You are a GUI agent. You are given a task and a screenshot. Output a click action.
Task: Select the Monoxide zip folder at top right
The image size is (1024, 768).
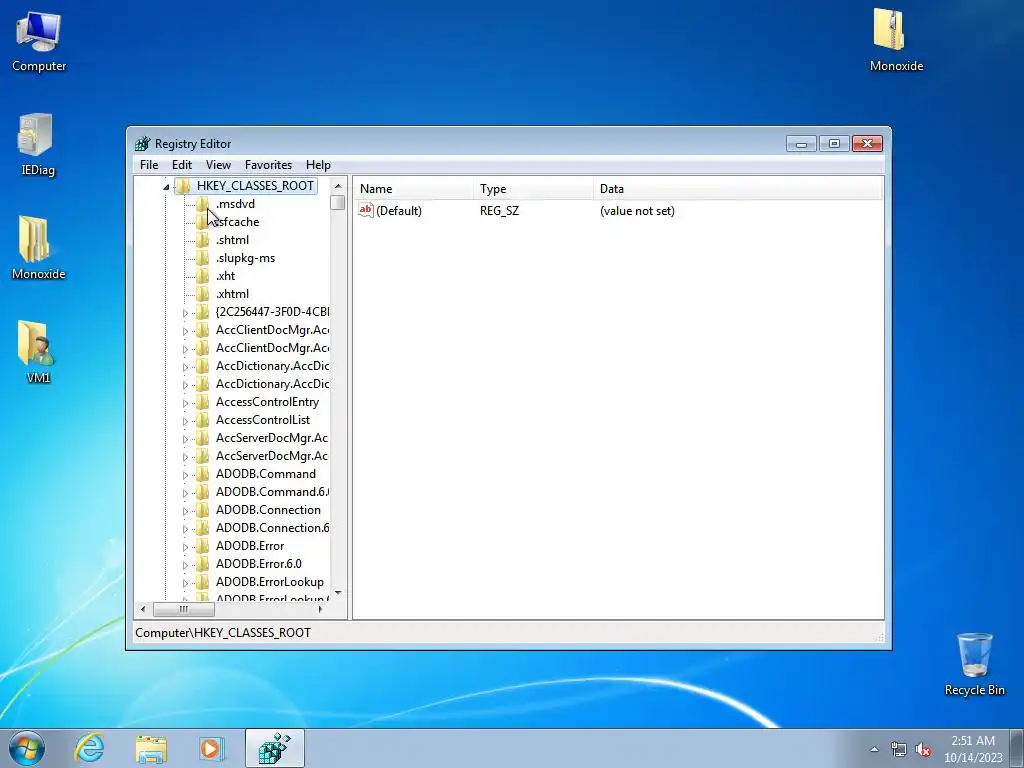click(896, 39)
